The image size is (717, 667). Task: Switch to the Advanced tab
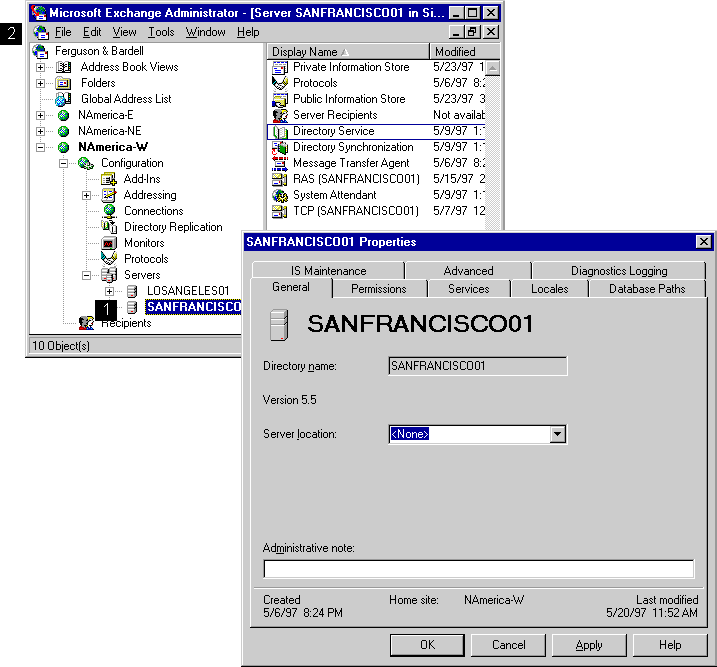[468, 271]
